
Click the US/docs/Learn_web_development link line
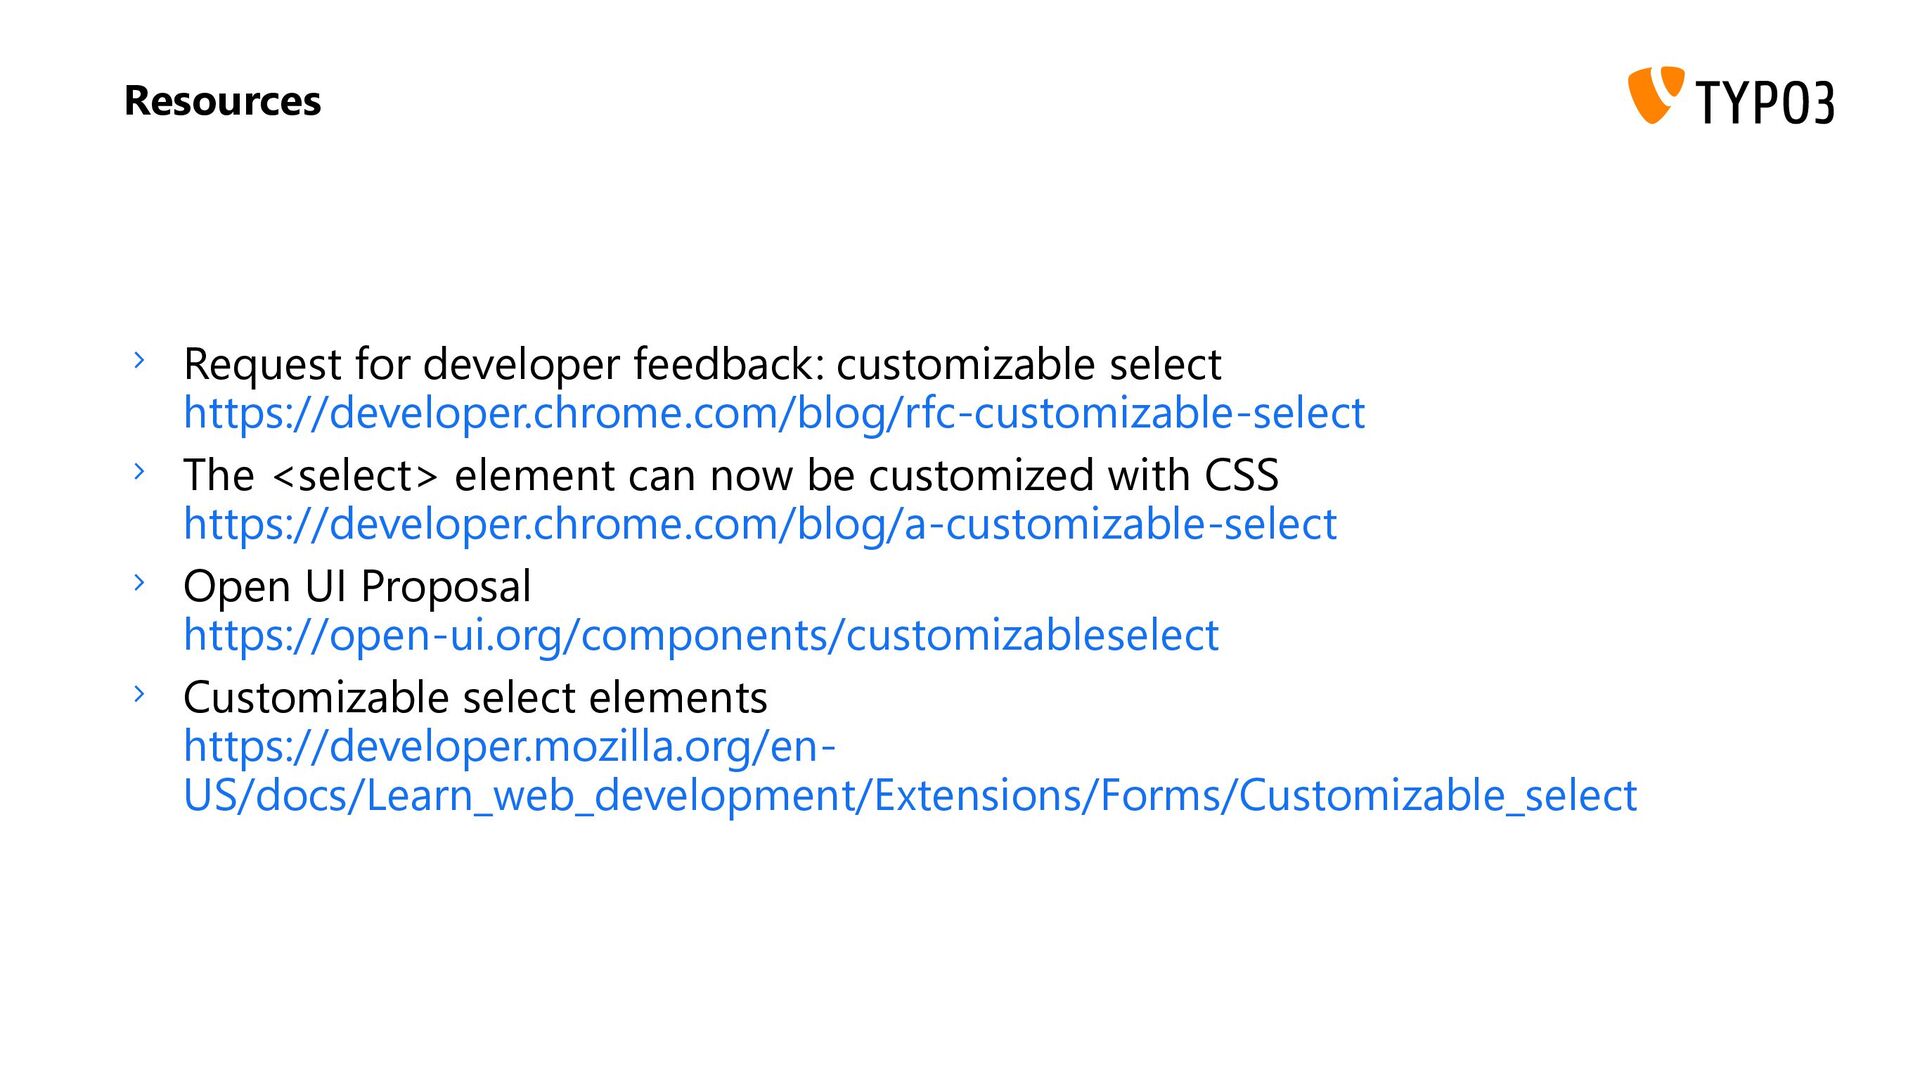pos(910,796)
